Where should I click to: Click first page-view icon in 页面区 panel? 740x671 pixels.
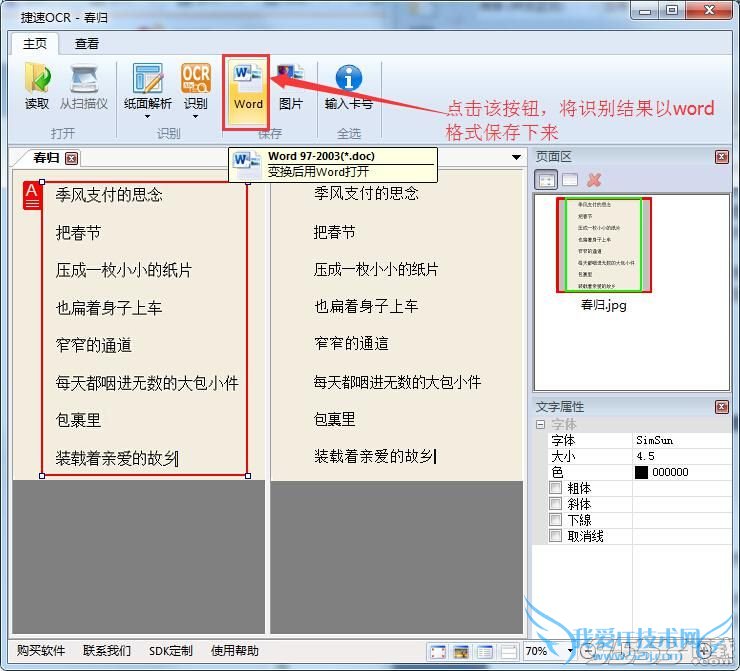pyautogui.click(x=546, y=180)
